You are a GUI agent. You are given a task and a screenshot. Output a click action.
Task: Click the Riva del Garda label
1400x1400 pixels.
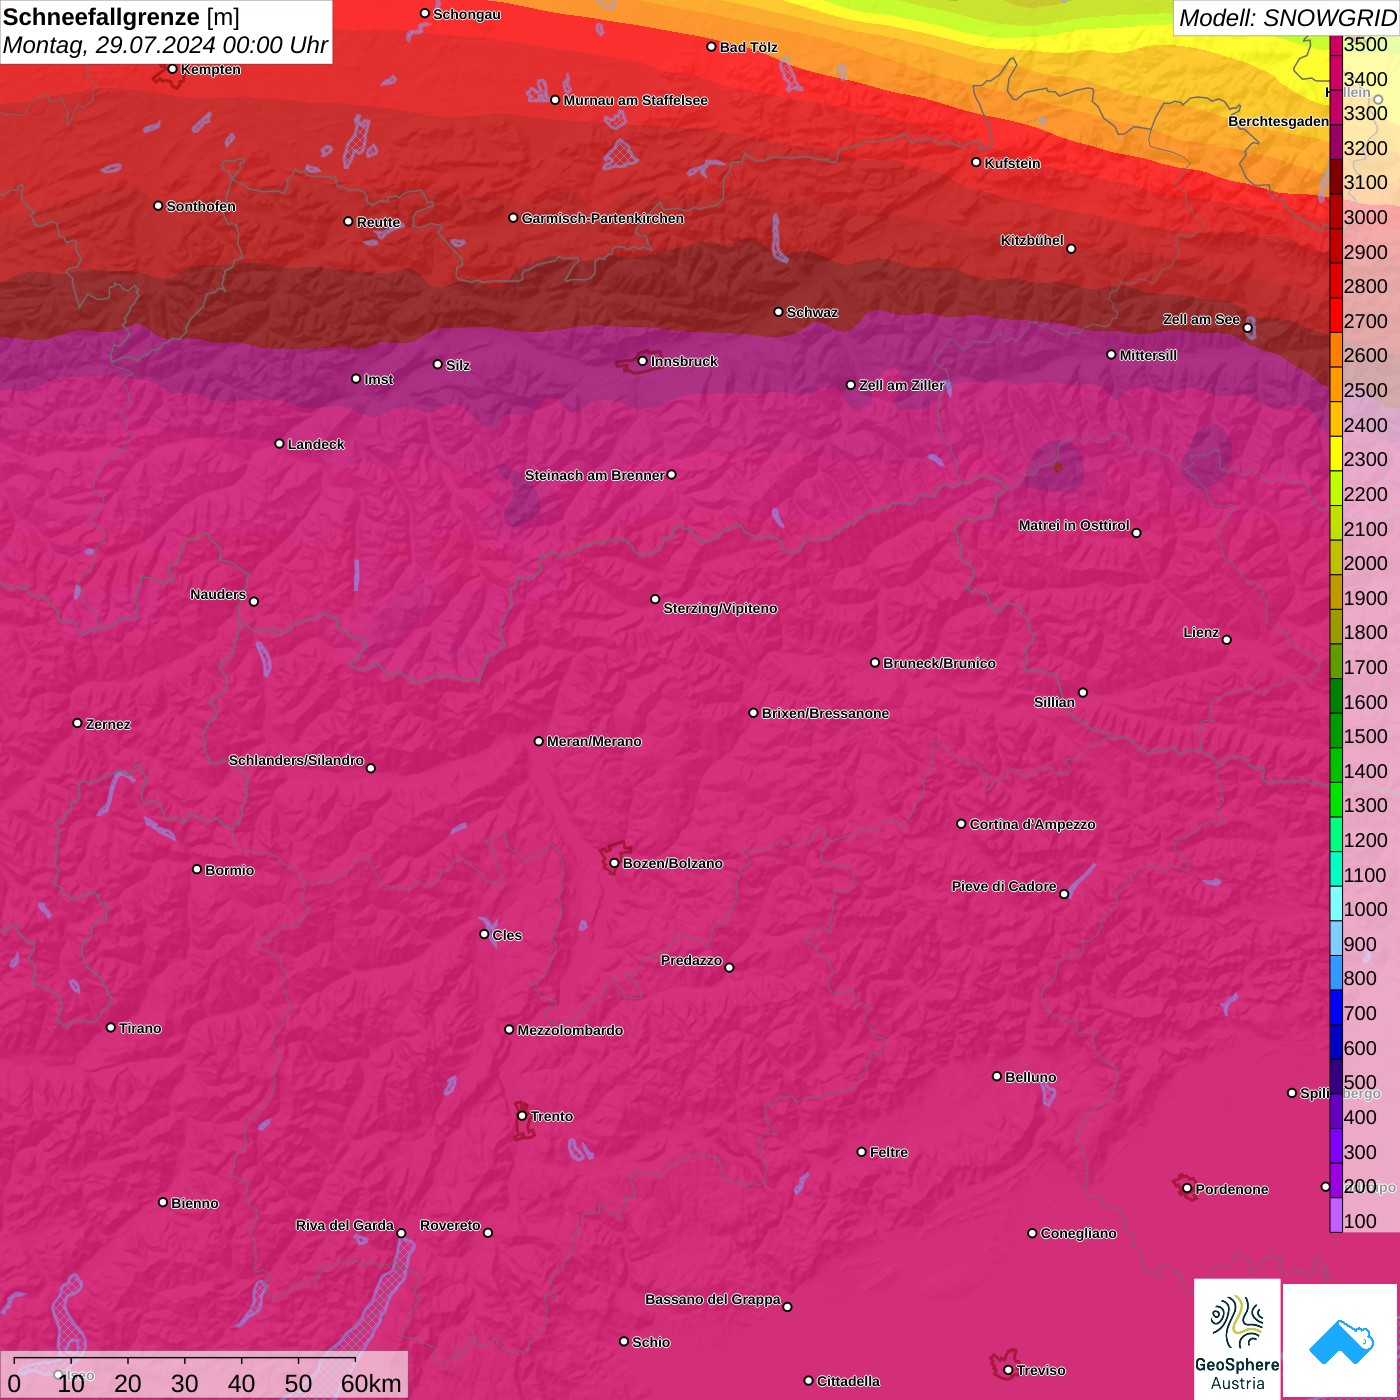click(344, 1225)
